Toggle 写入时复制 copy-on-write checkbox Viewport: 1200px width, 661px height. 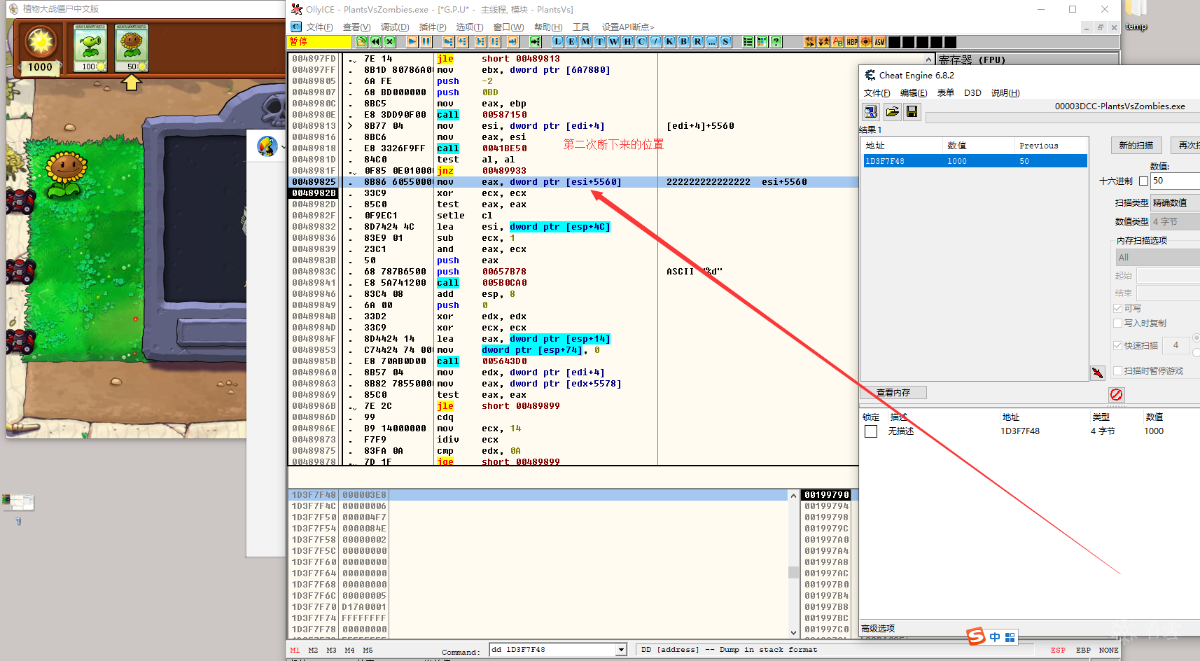pos(1118,323)
